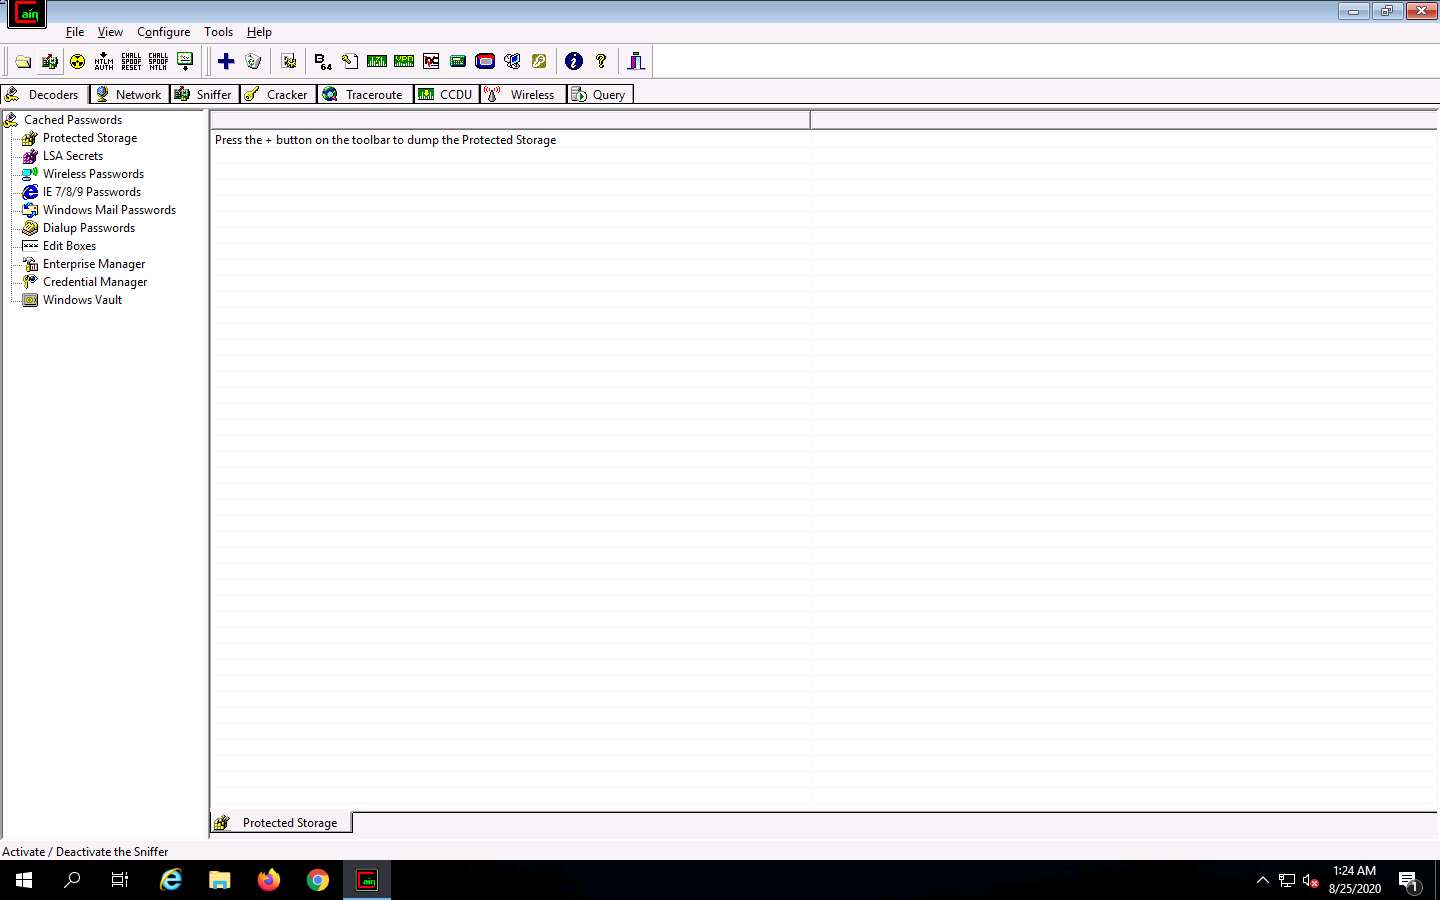Open the Remote Desktop password decoder icon
Image resolution: width=1440 pixels, height=900 pixels.
tap(512, 62)
